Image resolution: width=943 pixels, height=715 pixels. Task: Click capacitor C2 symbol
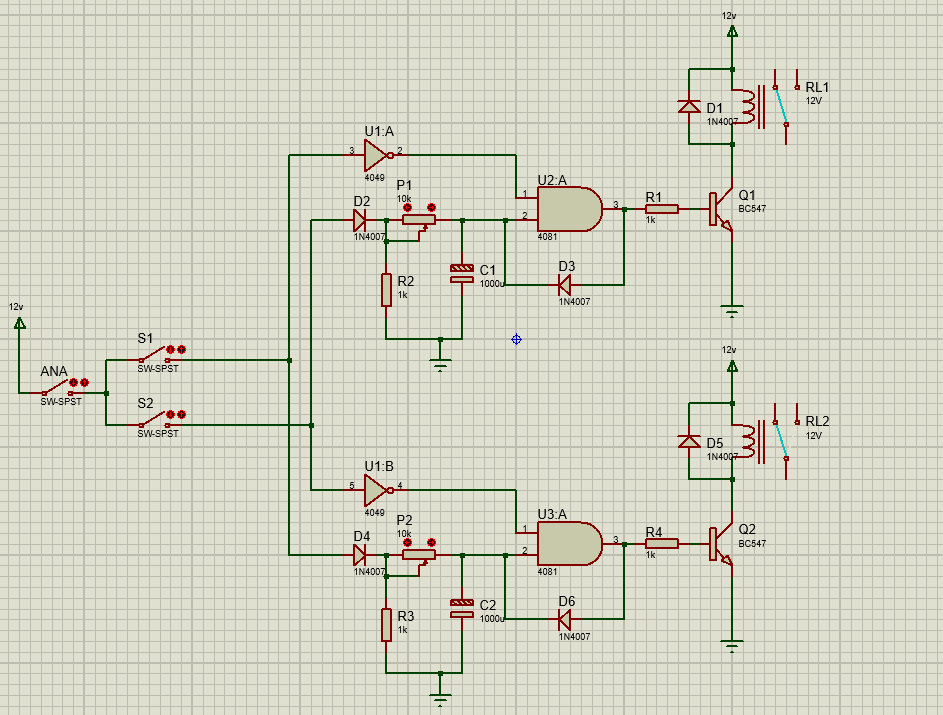point(462,608)
